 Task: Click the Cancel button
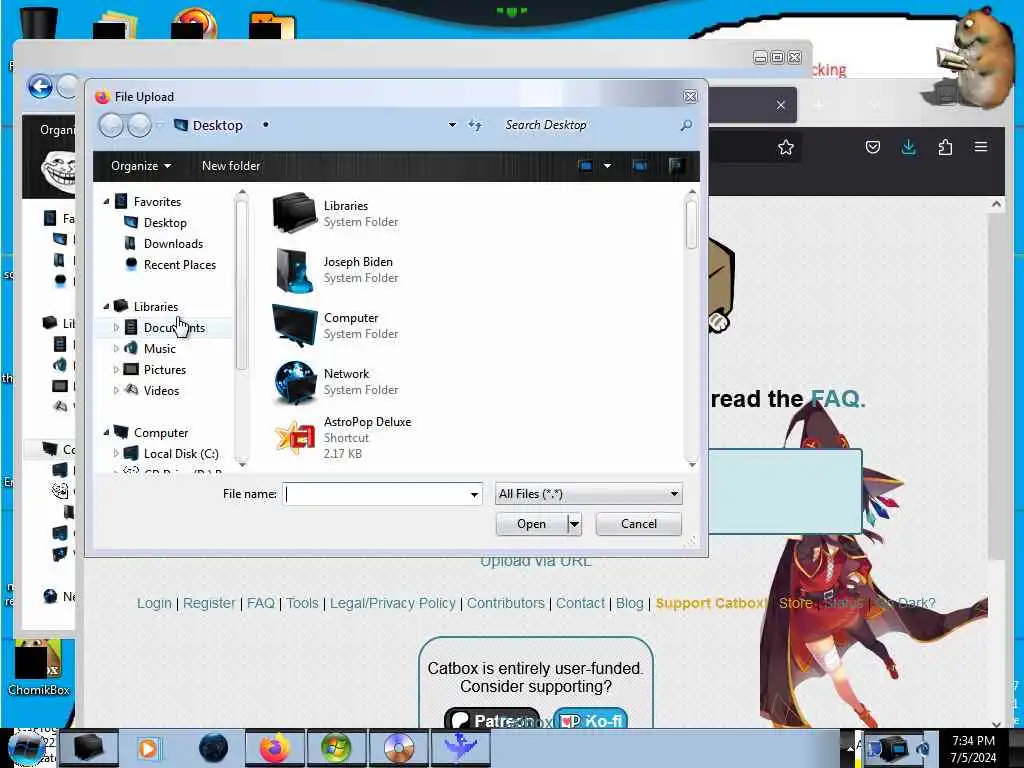(x=639, y=524)
